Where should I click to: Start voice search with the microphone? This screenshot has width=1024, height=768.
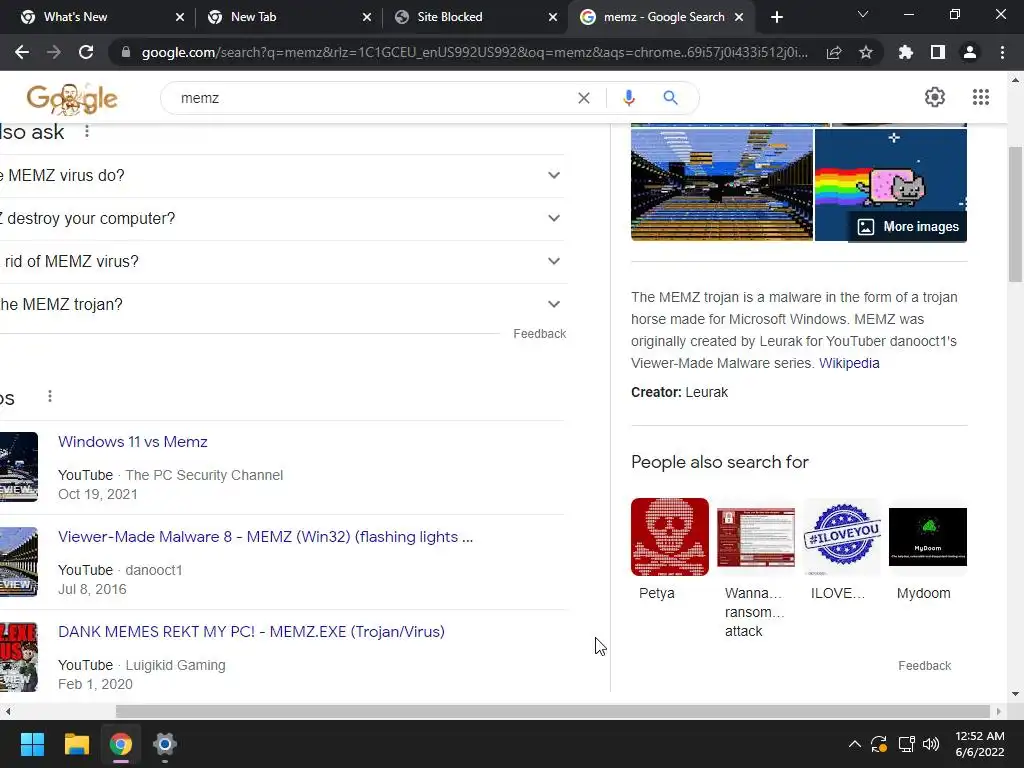click(x=629, y=98)
